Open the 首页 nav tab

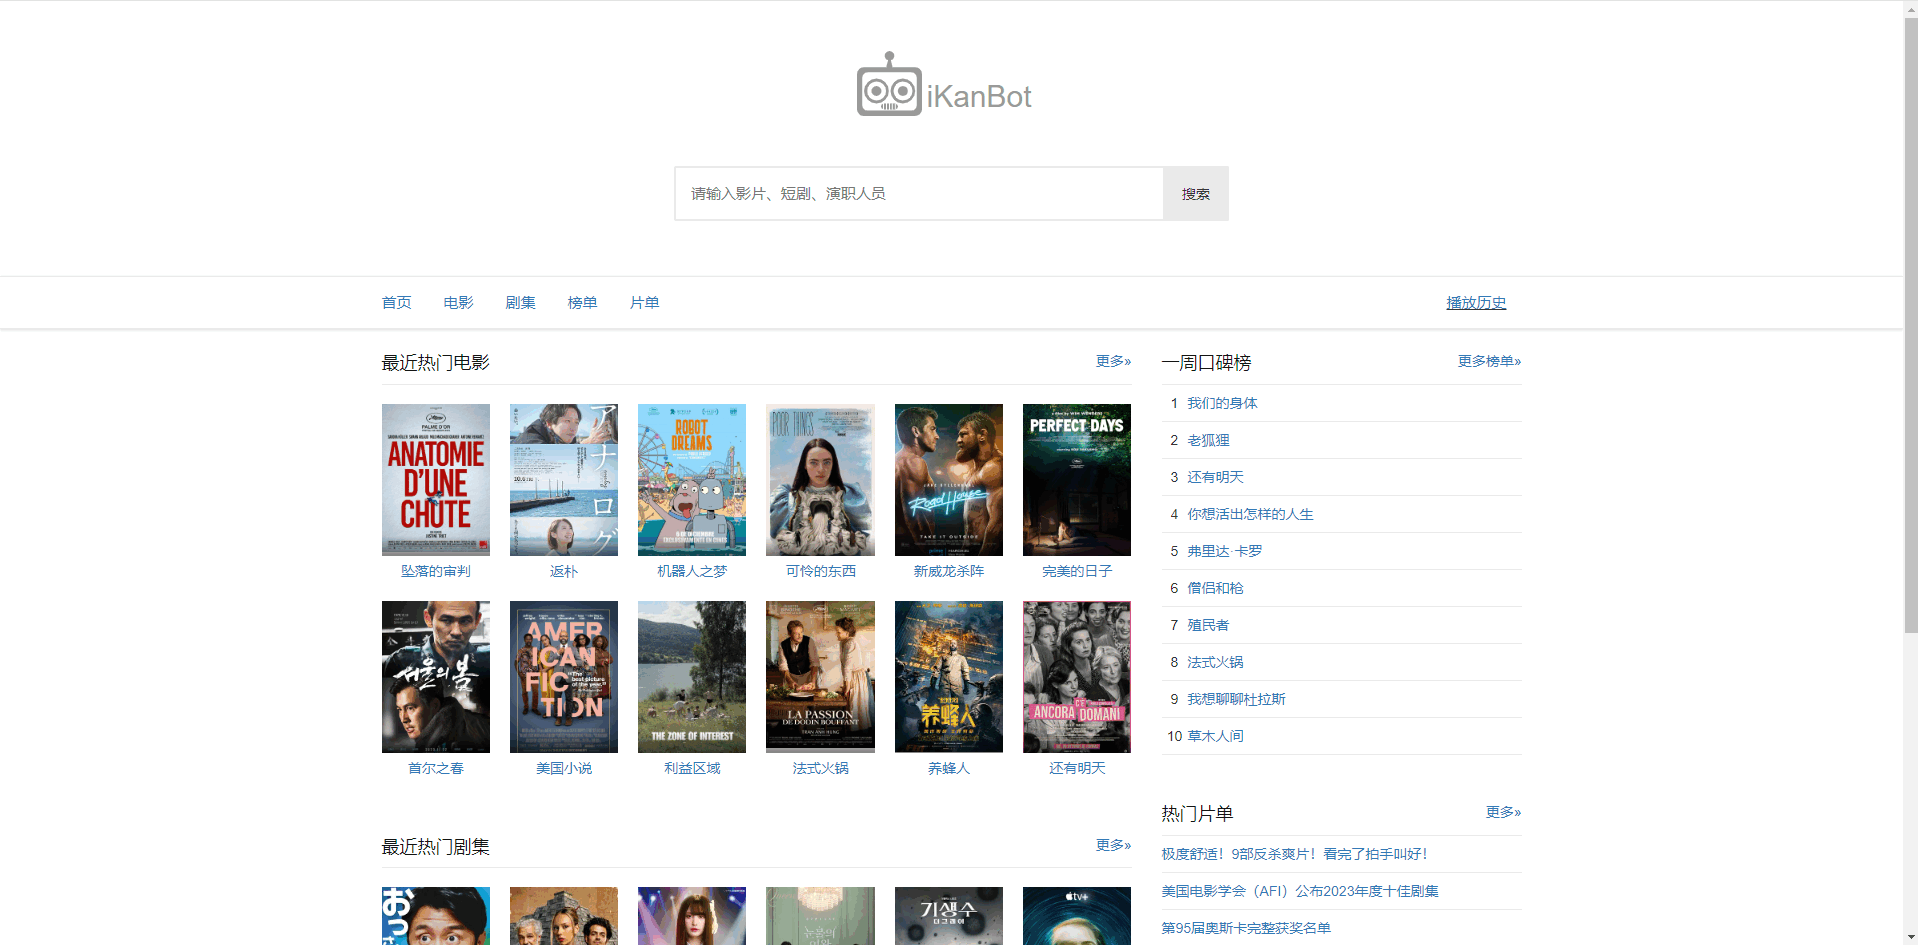pos(396,303)
